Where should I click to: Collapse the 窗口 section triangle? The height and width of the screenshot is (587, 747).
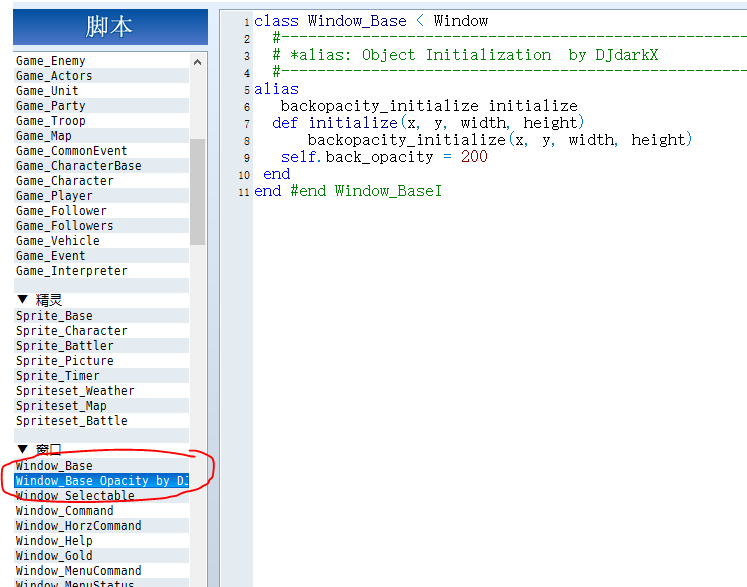click(22, 449)
